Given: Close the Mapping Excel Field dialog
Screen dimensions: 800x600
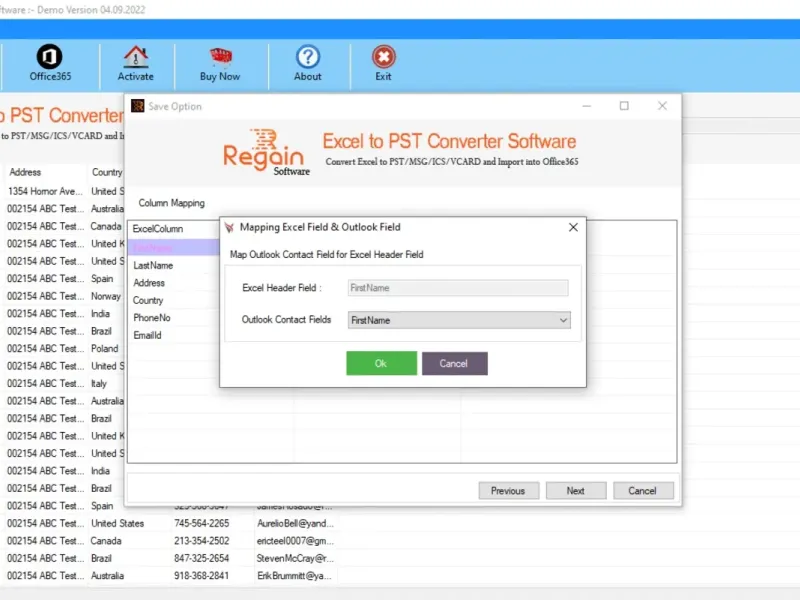Looking at the screenshot, I should 573,227.
